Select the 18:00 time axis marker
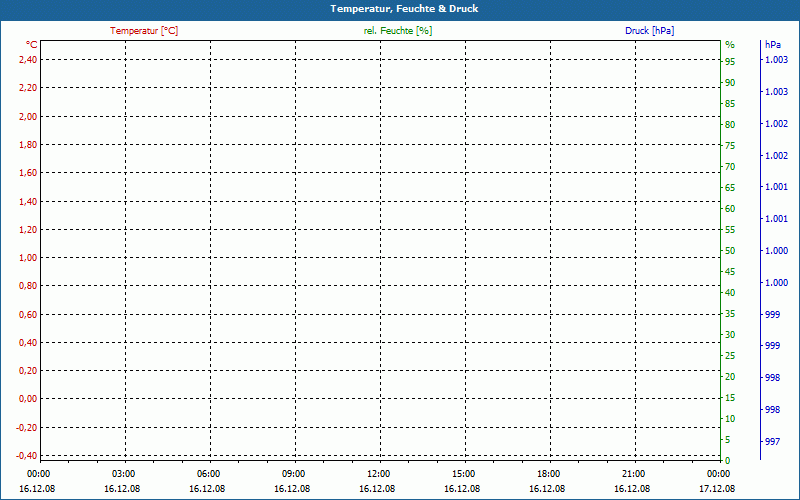 [548, 474]
